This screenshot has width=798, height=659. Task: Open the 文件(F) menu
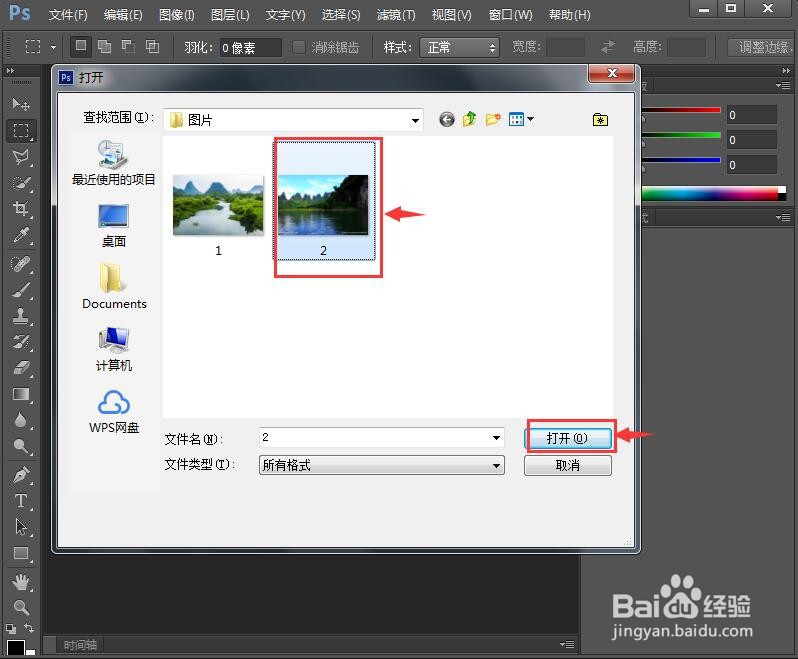(x=68, y=15)
